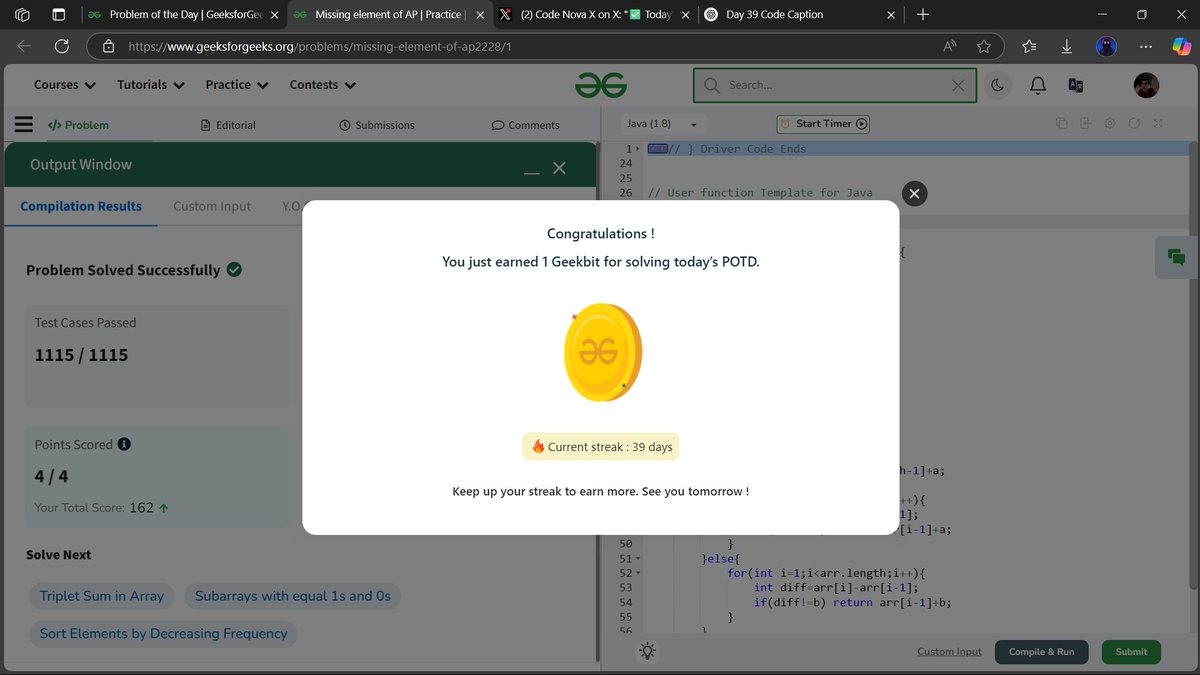Expand the Contests dropdown menu
The image size is (1200, 675).
point(323,85)
